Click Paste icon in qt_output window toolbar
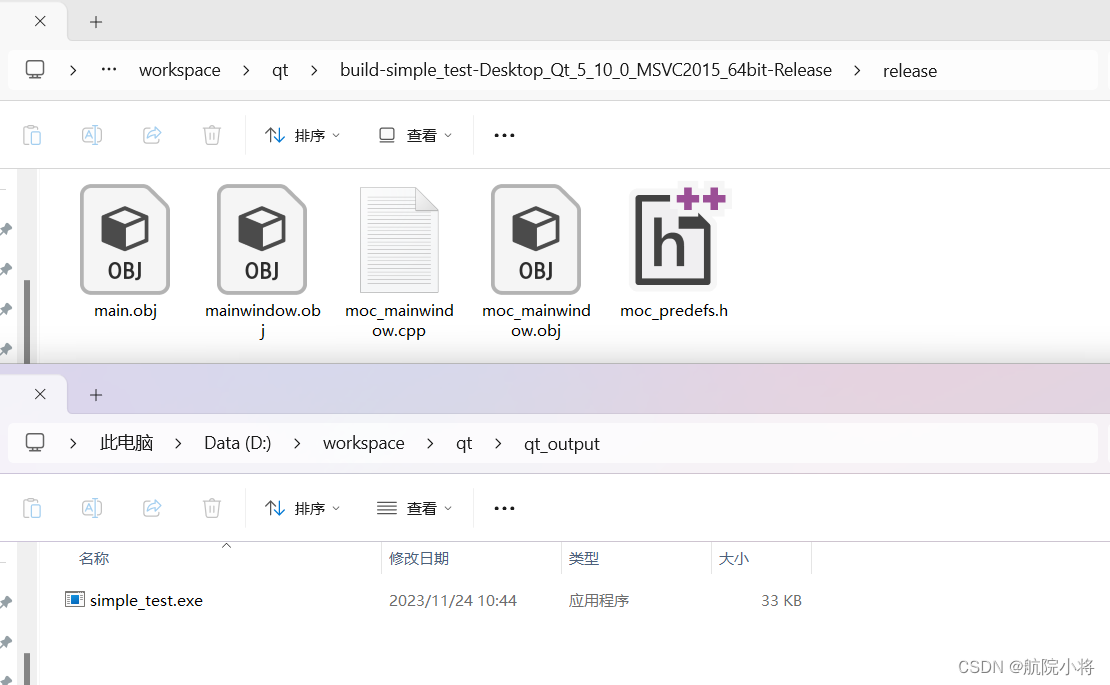This screenshot has height=685, width=1110. (32, 508)
